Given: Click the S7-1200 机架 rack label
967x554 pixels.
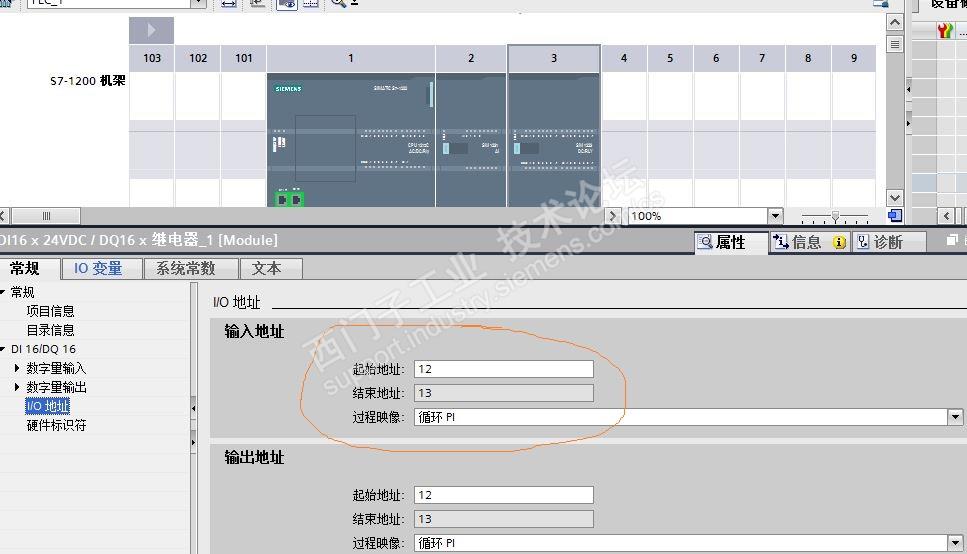Looking at the screenshot, I should 88,81.
